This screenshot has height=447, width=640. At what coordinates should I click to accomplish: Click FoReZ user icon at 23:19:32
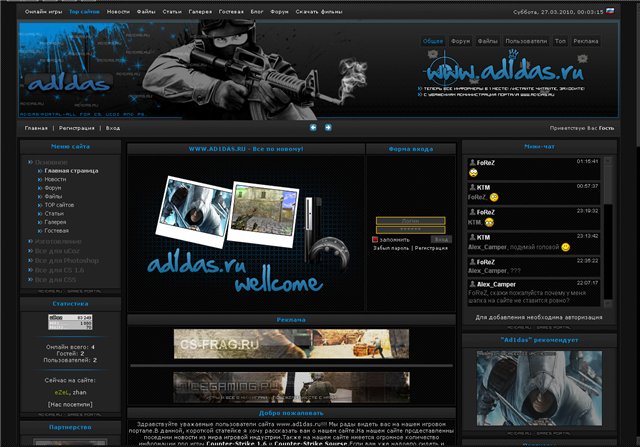(472, 212)
